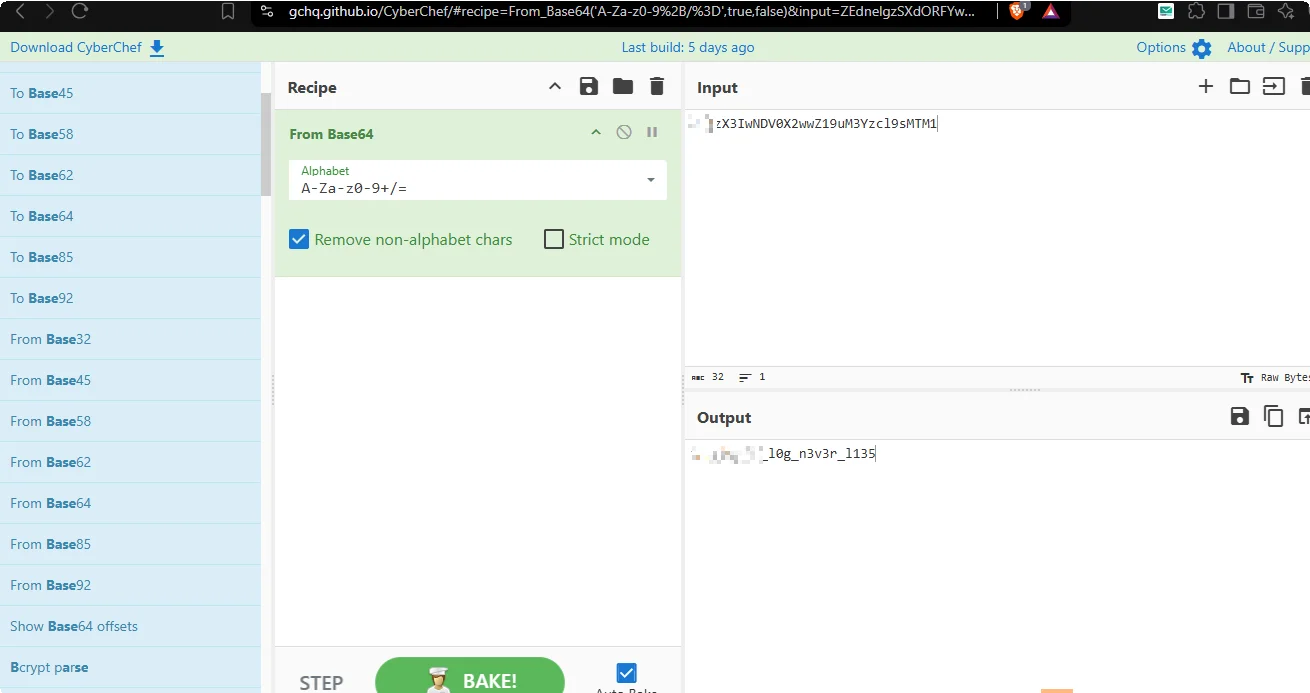Open Options gear icon
Image resolution: width=1310 pixels, height=693 pixels.
click(1202, 48)
